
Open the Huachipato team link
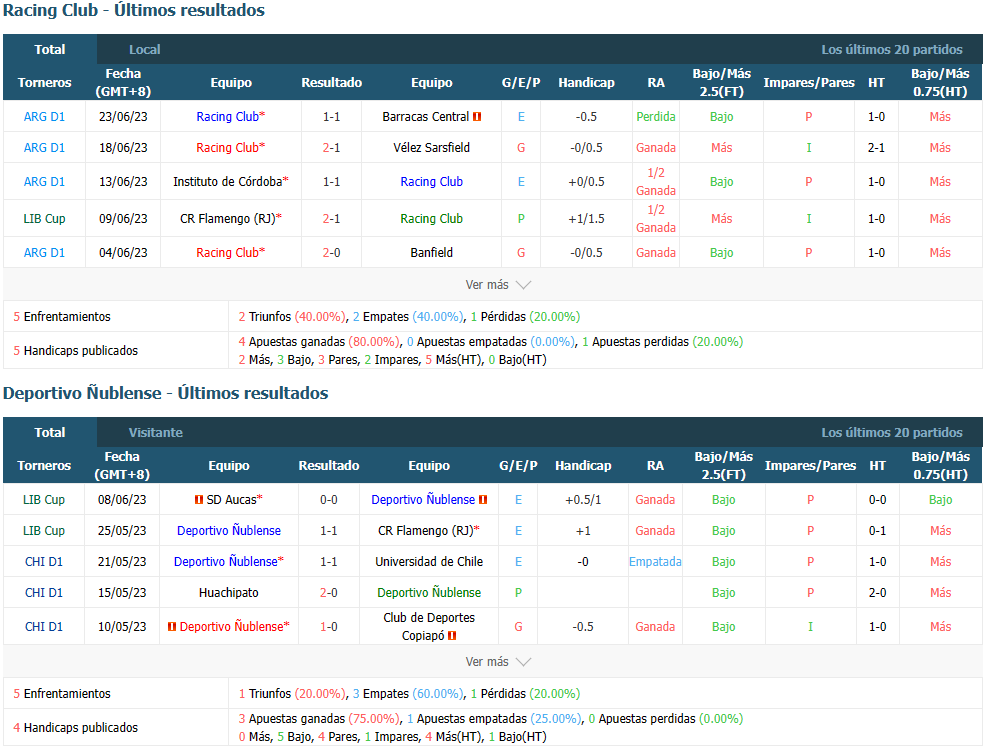[229, 593]
